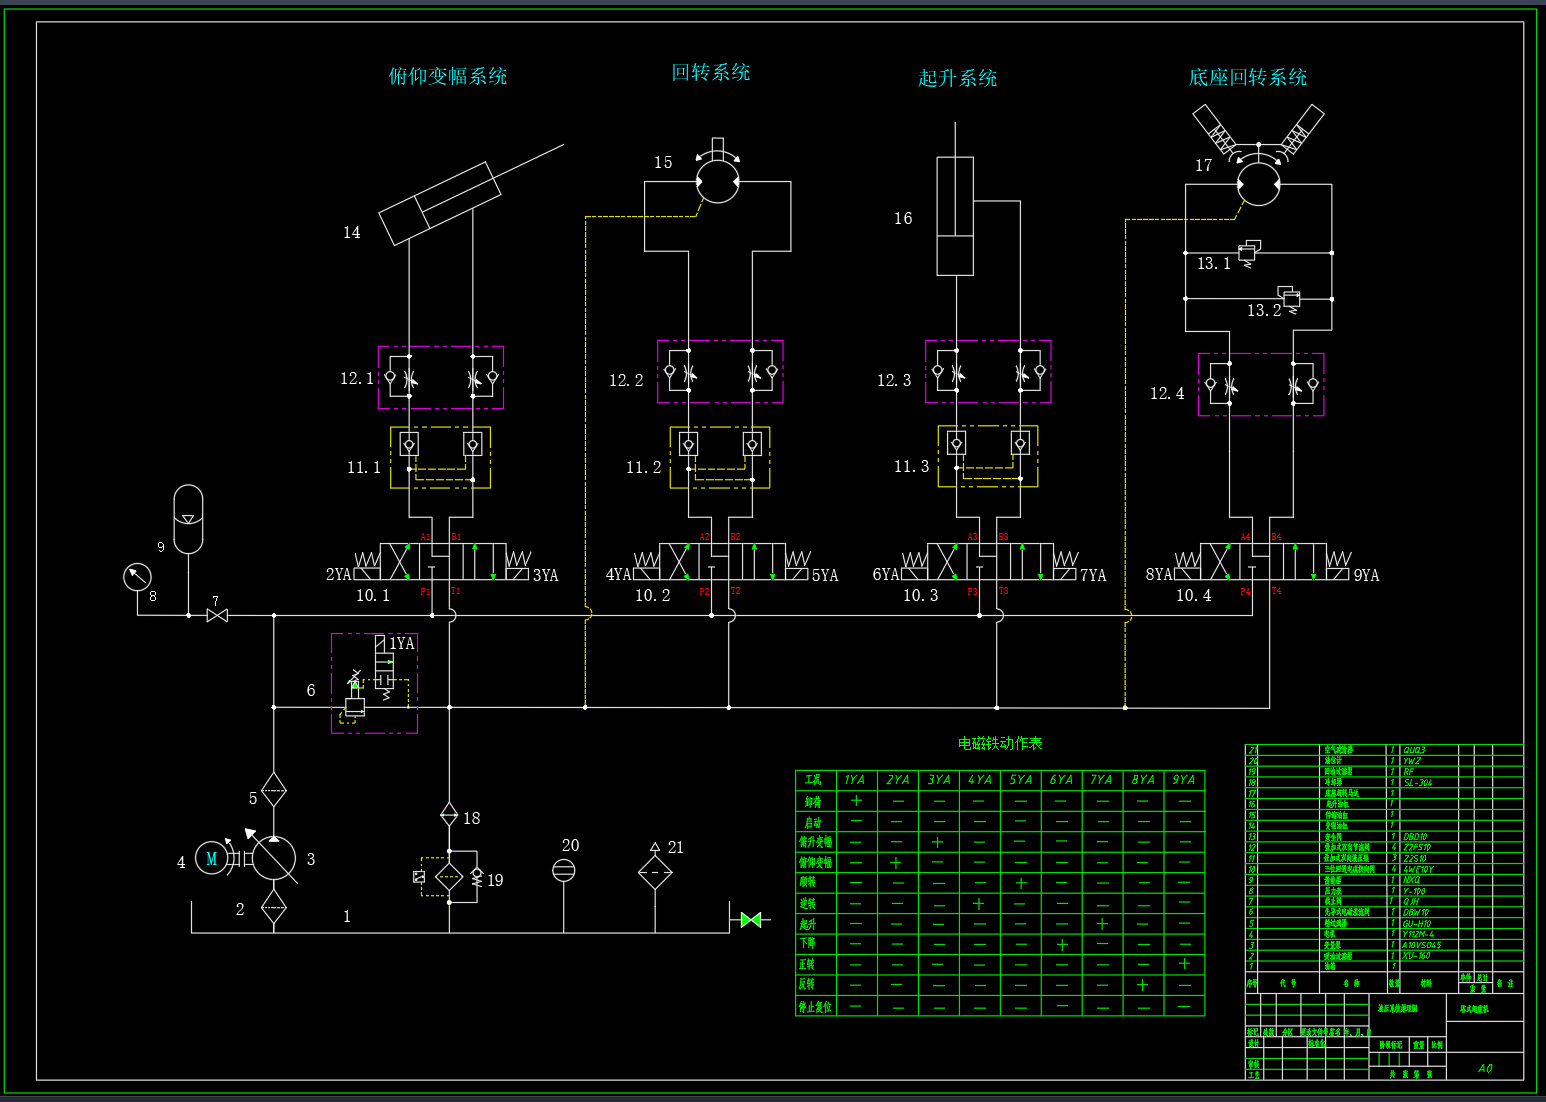Click the suction filter symbol numbered 2
This screenshot has height=1102, width=1546.
click(x=274, y=908)
